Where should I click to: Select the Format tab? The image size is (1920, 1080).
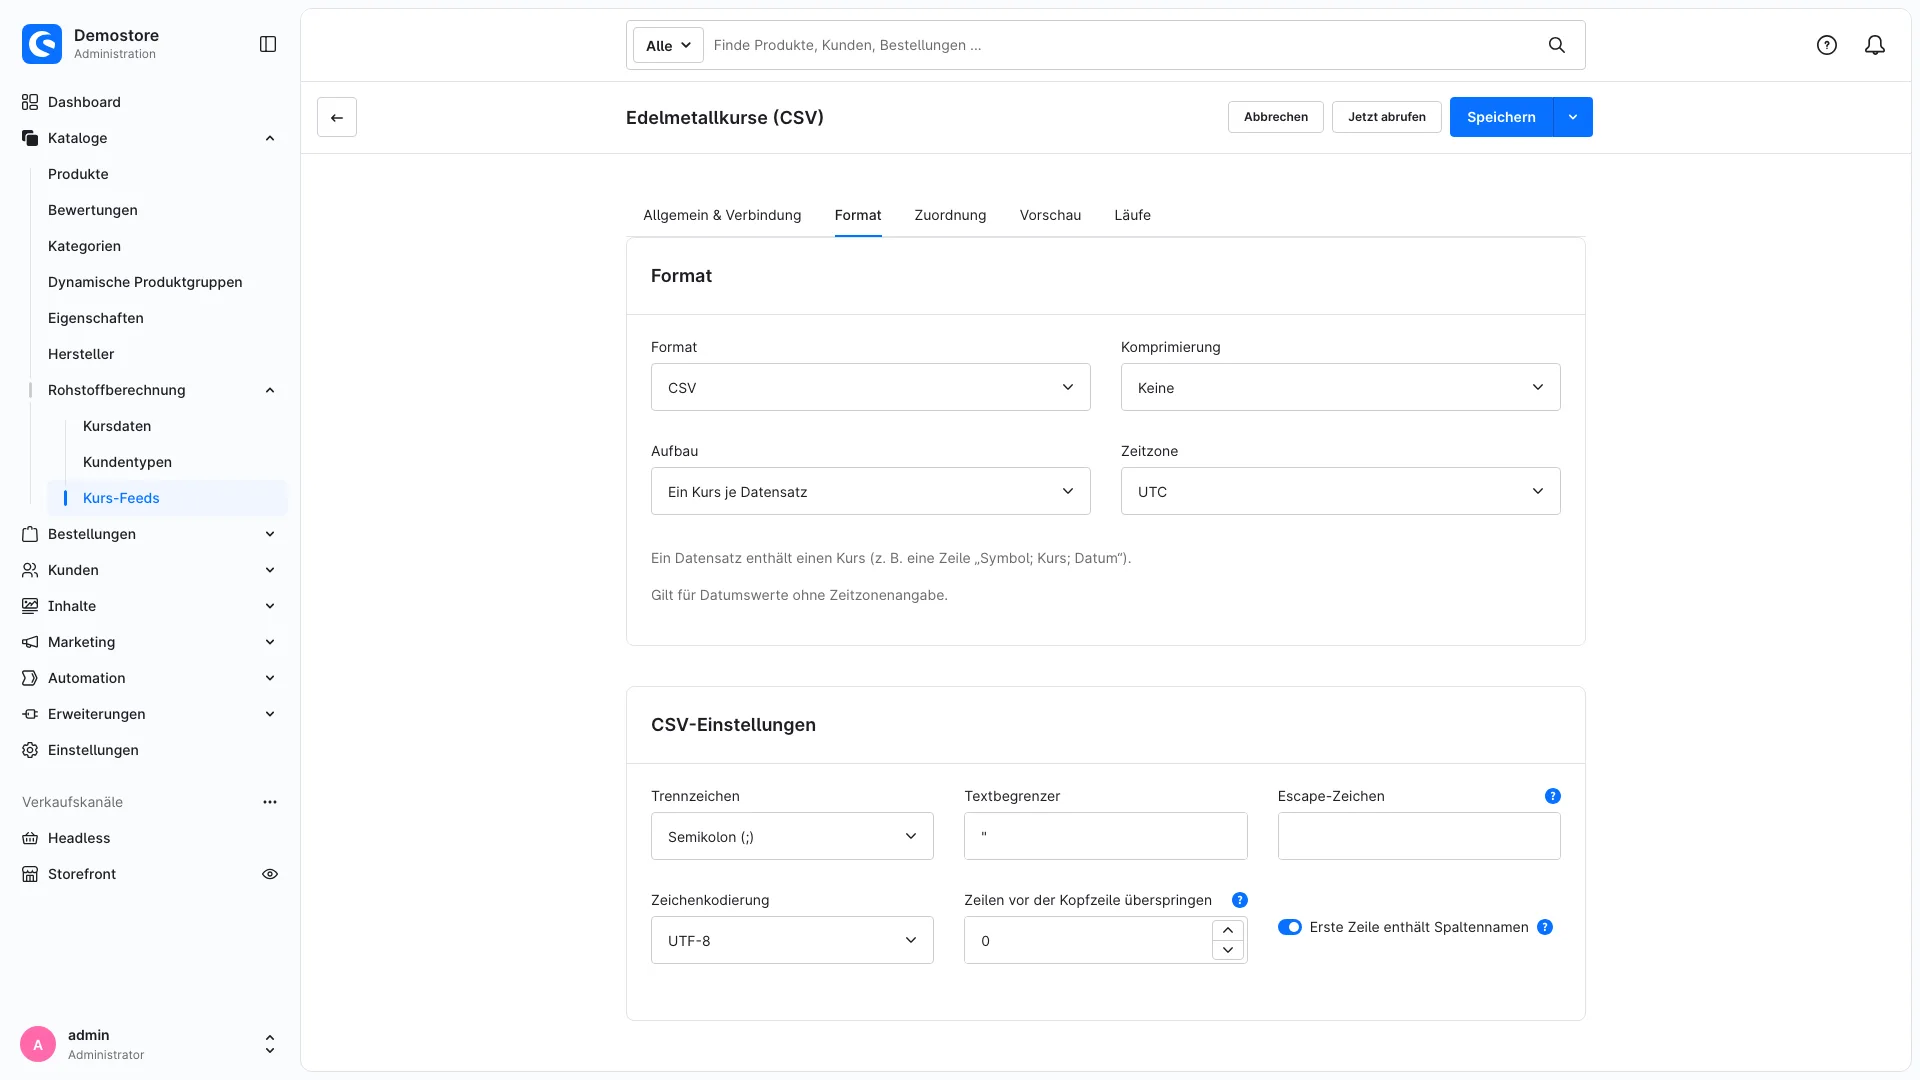(x=858, y=215)
